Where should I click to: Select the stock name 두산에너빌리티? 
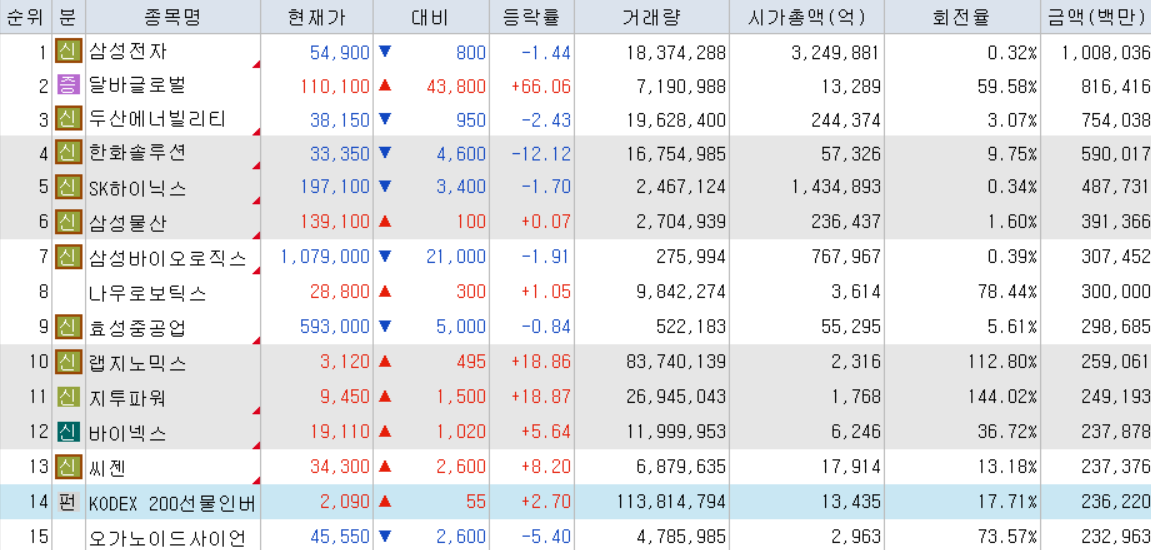pos(157,120)
